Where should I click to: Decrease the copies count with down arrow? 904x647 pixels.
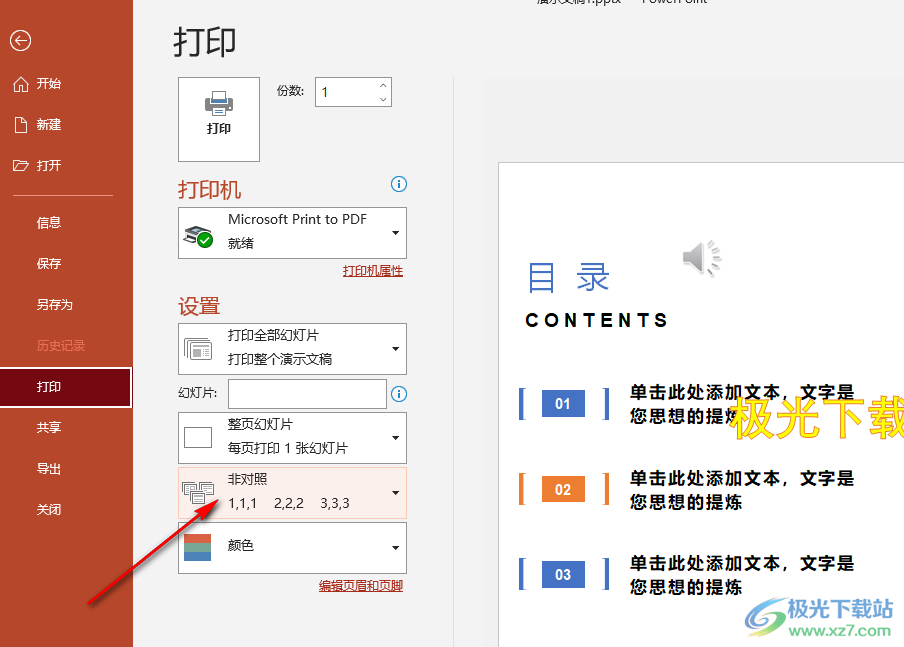383,99
